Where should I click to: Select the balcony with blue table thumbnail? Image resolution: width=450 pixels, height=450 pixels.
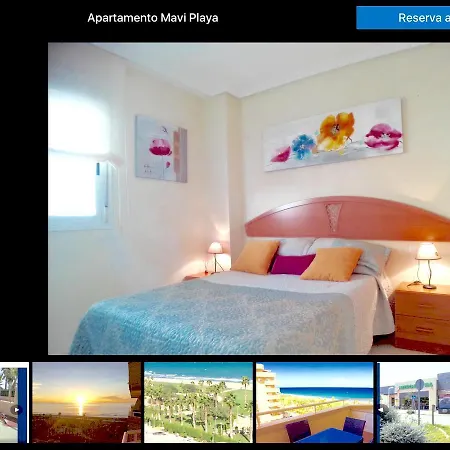315,403
